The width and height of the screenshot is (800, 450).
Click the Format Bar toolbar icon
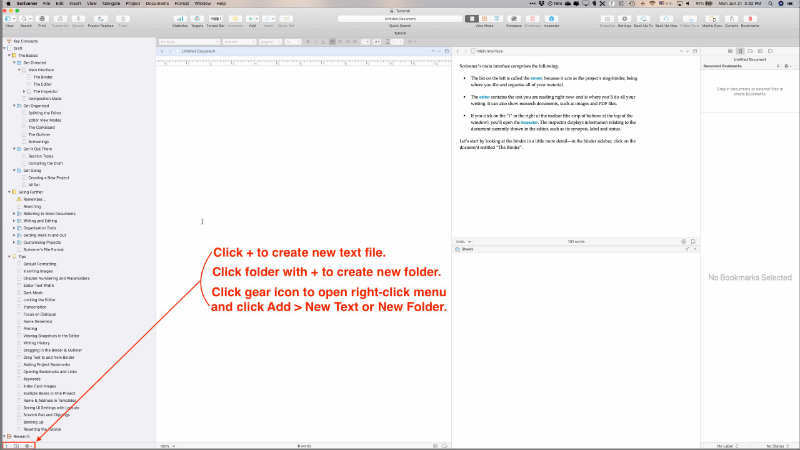[x=215, y=20]
